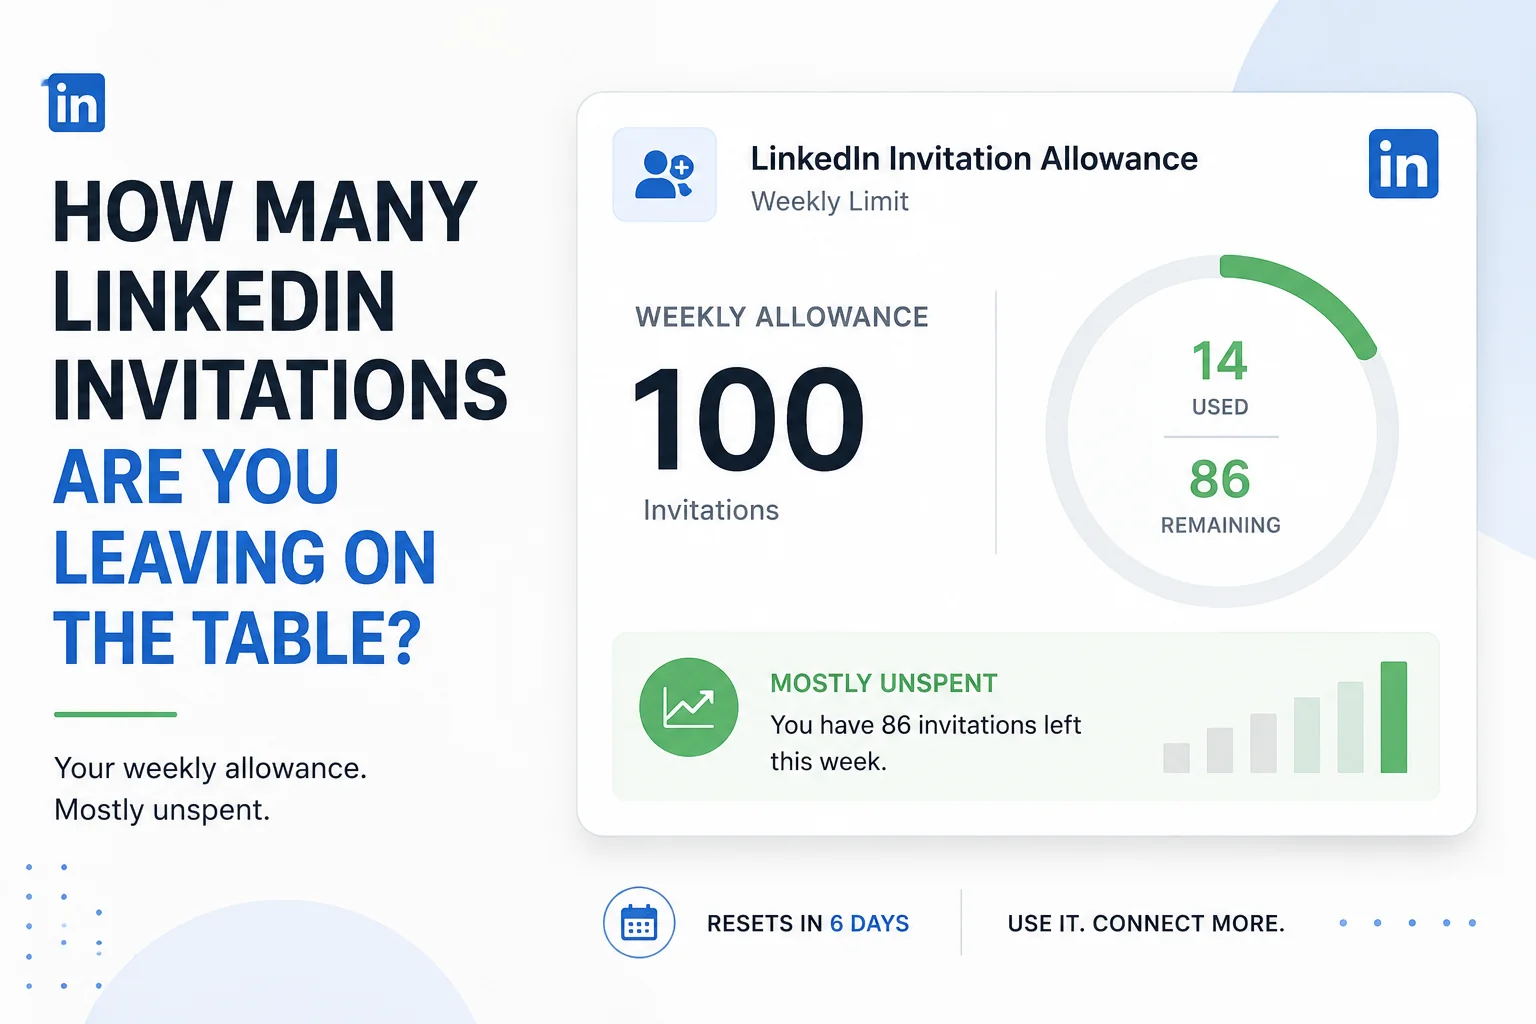This screenshot has height=1024, width=1536.
Task: Click the smallest grey bar in the mini chart
Action: [x=1176, y=758]
